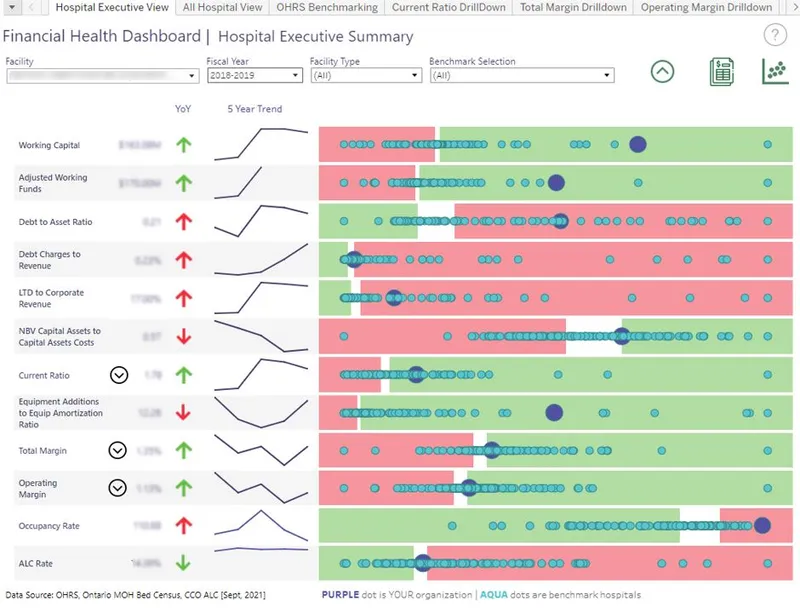The image size is (800, 608).
Task: Open the financial report icon in top right
Action: click(721, 71)
